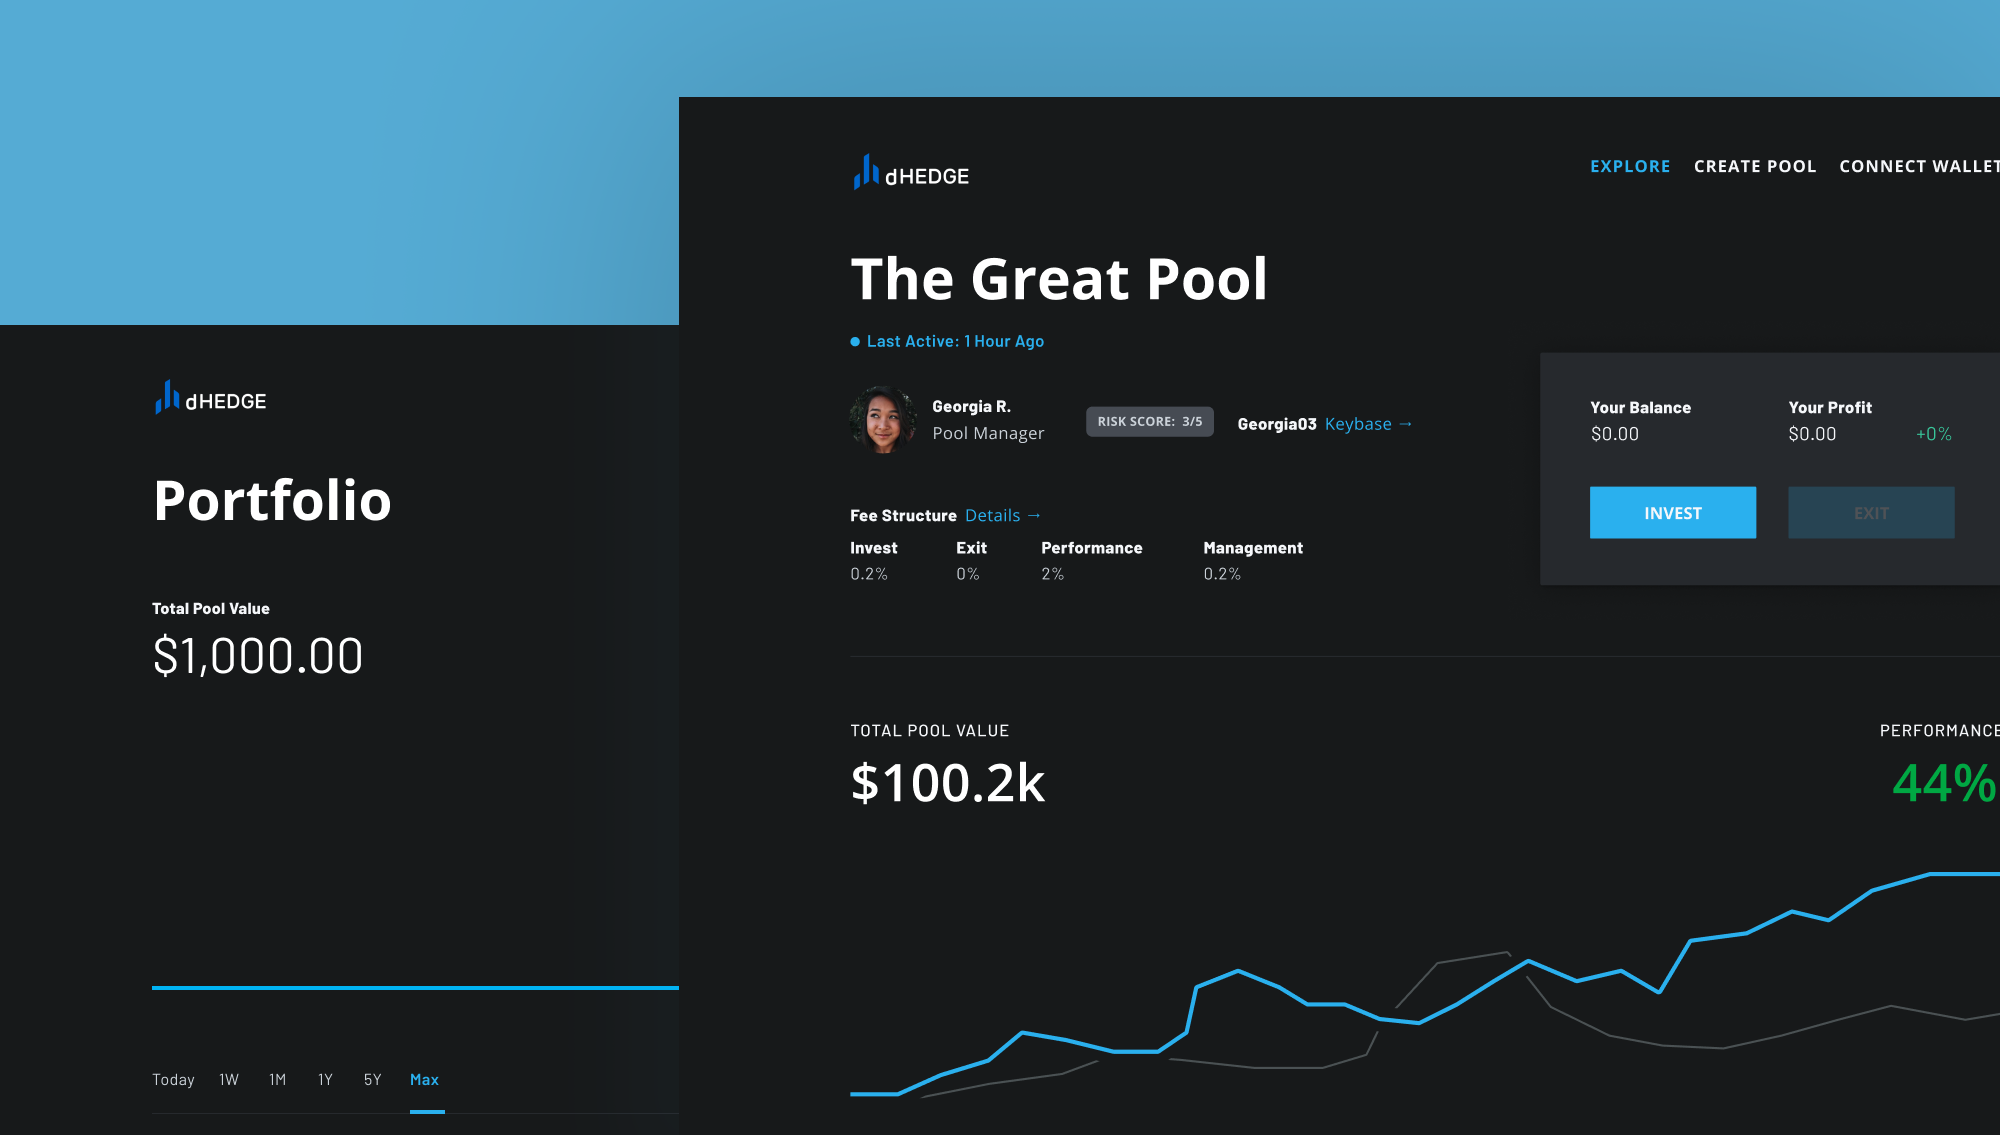Click the dHEDGE logo in pool page header
Screen dimensions: 2000x1135
tap(910, 173)
